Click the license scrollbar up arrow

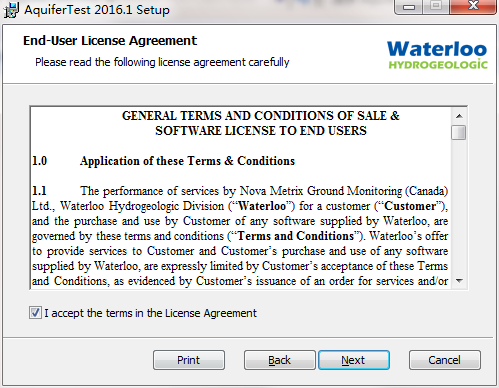tap(459, 116)
